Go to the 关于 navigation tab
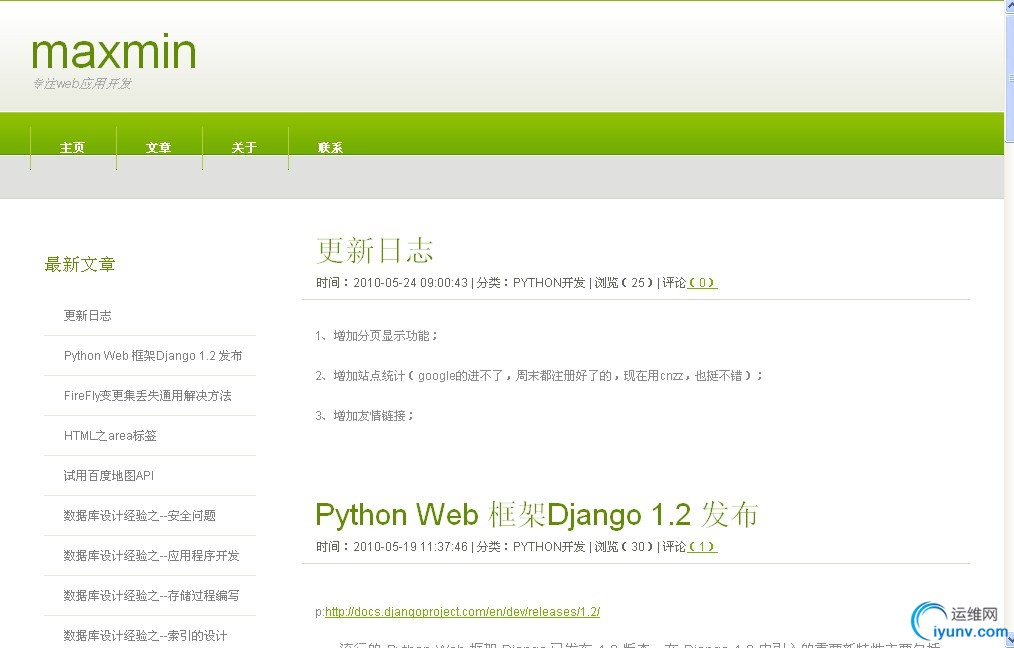This screenshot has height=648, width=1014. [244, 147]
